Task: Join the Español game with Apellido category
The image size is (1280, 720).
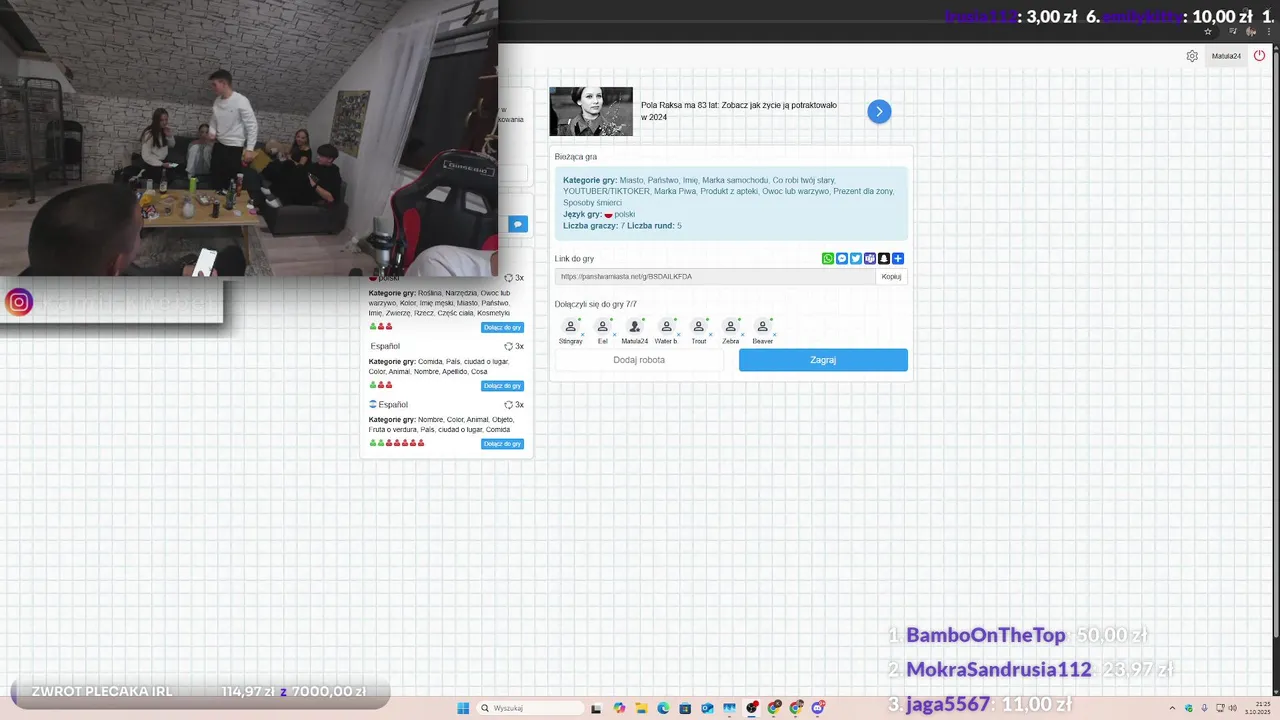Action: 502,386
